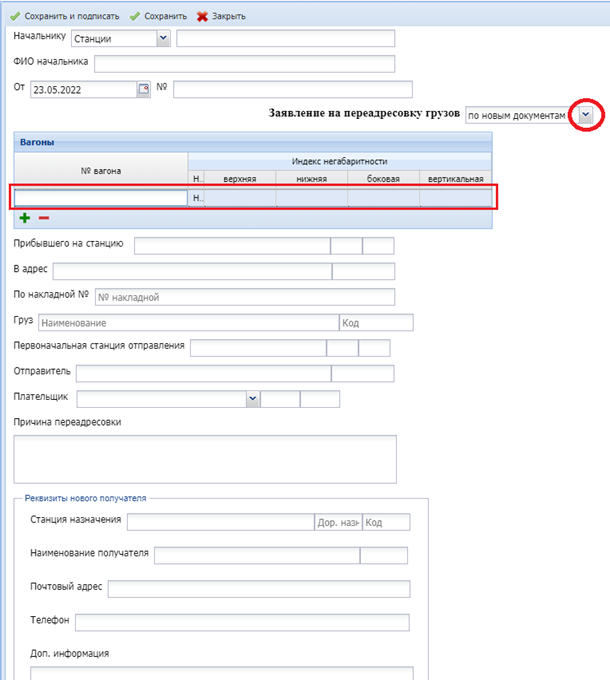Viewport: 610px width, 680px height.
Task: Click the Отправитель name field
Action: (x=204, y=373)
